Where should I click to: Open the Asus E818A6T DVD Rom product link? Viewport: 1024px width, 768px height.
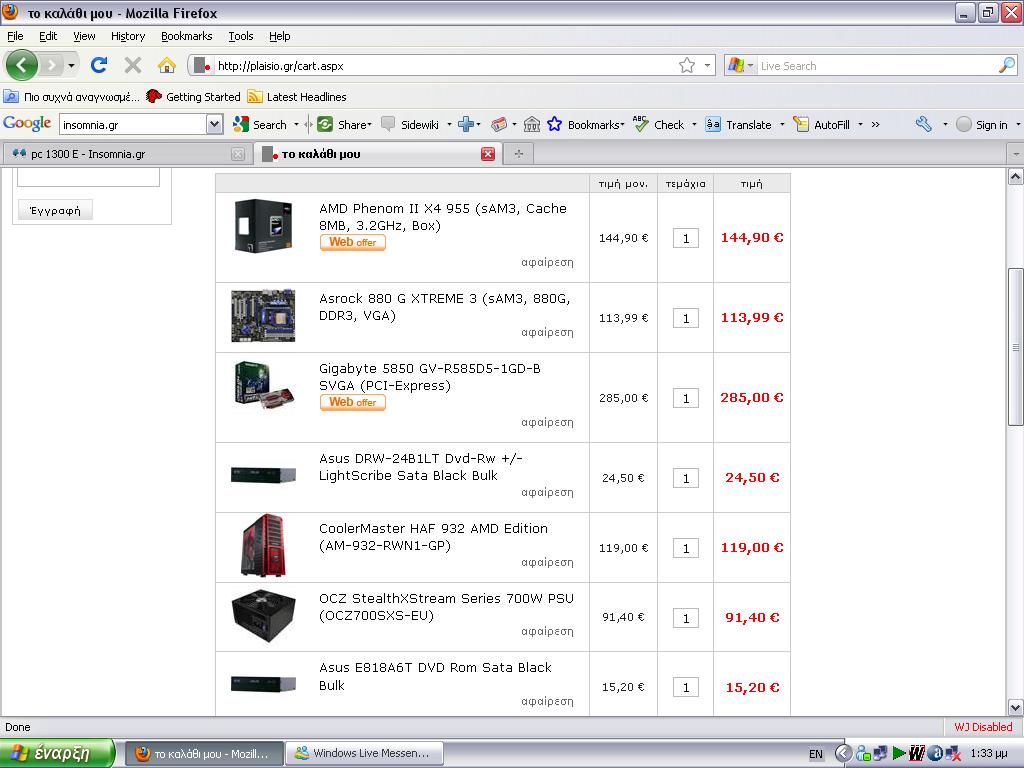435,677
